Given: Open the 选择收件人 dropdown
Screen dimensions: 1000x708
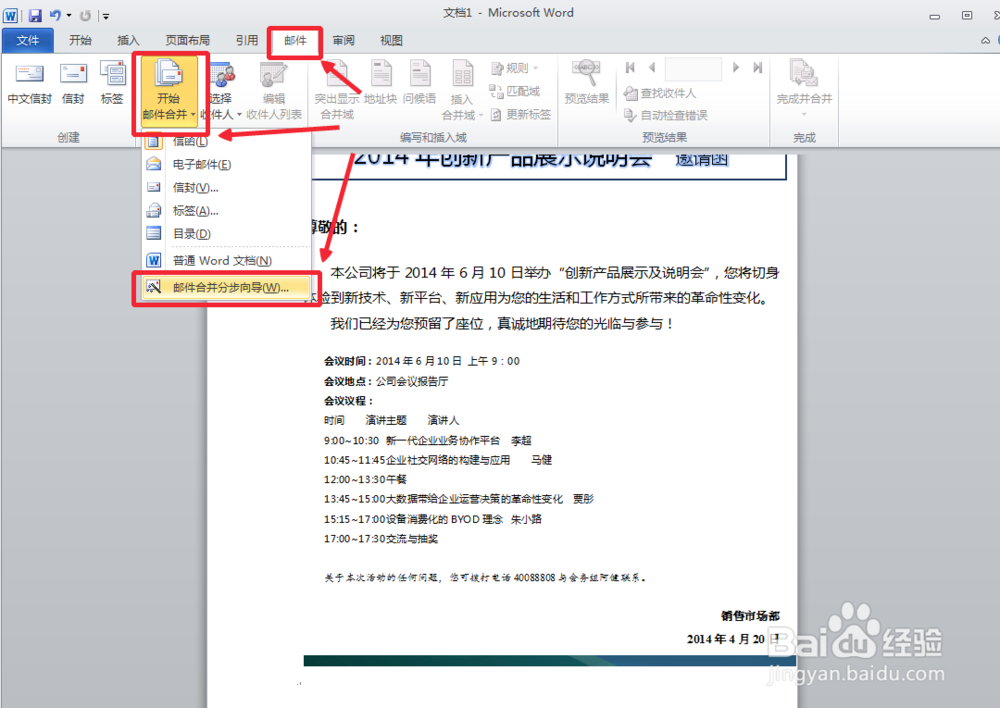Looking at the screenshot, I should point(222,91).
